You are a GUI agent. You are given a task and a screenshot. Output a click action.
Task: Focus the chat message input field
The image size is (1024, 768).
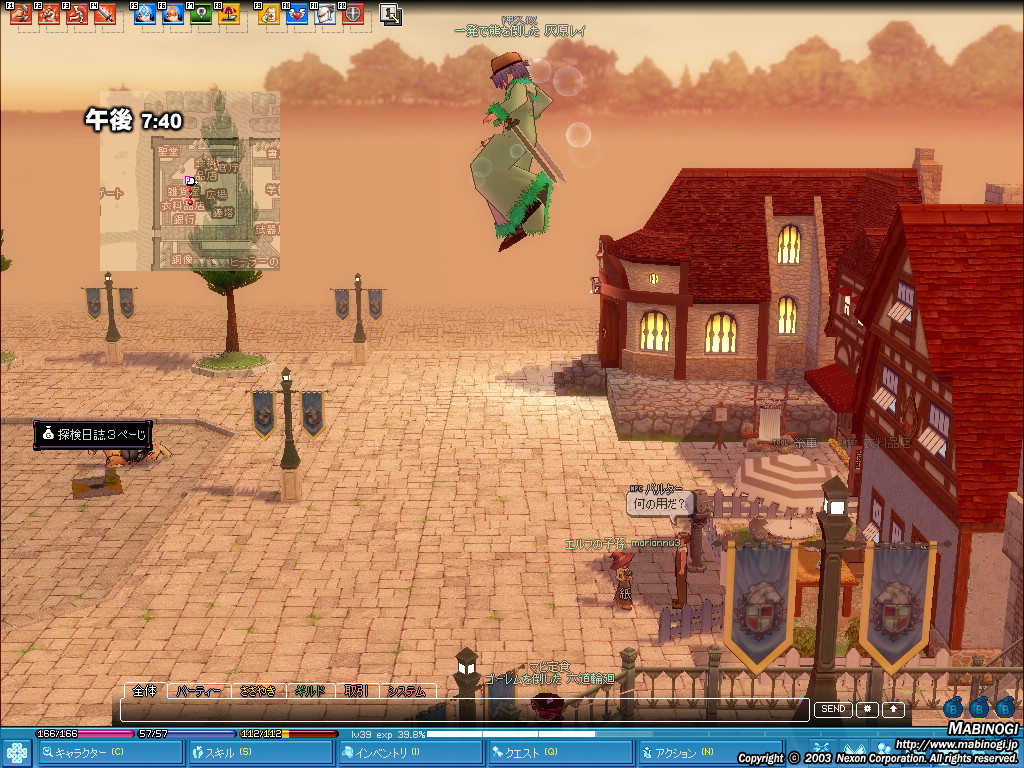[x=465, y=709]
